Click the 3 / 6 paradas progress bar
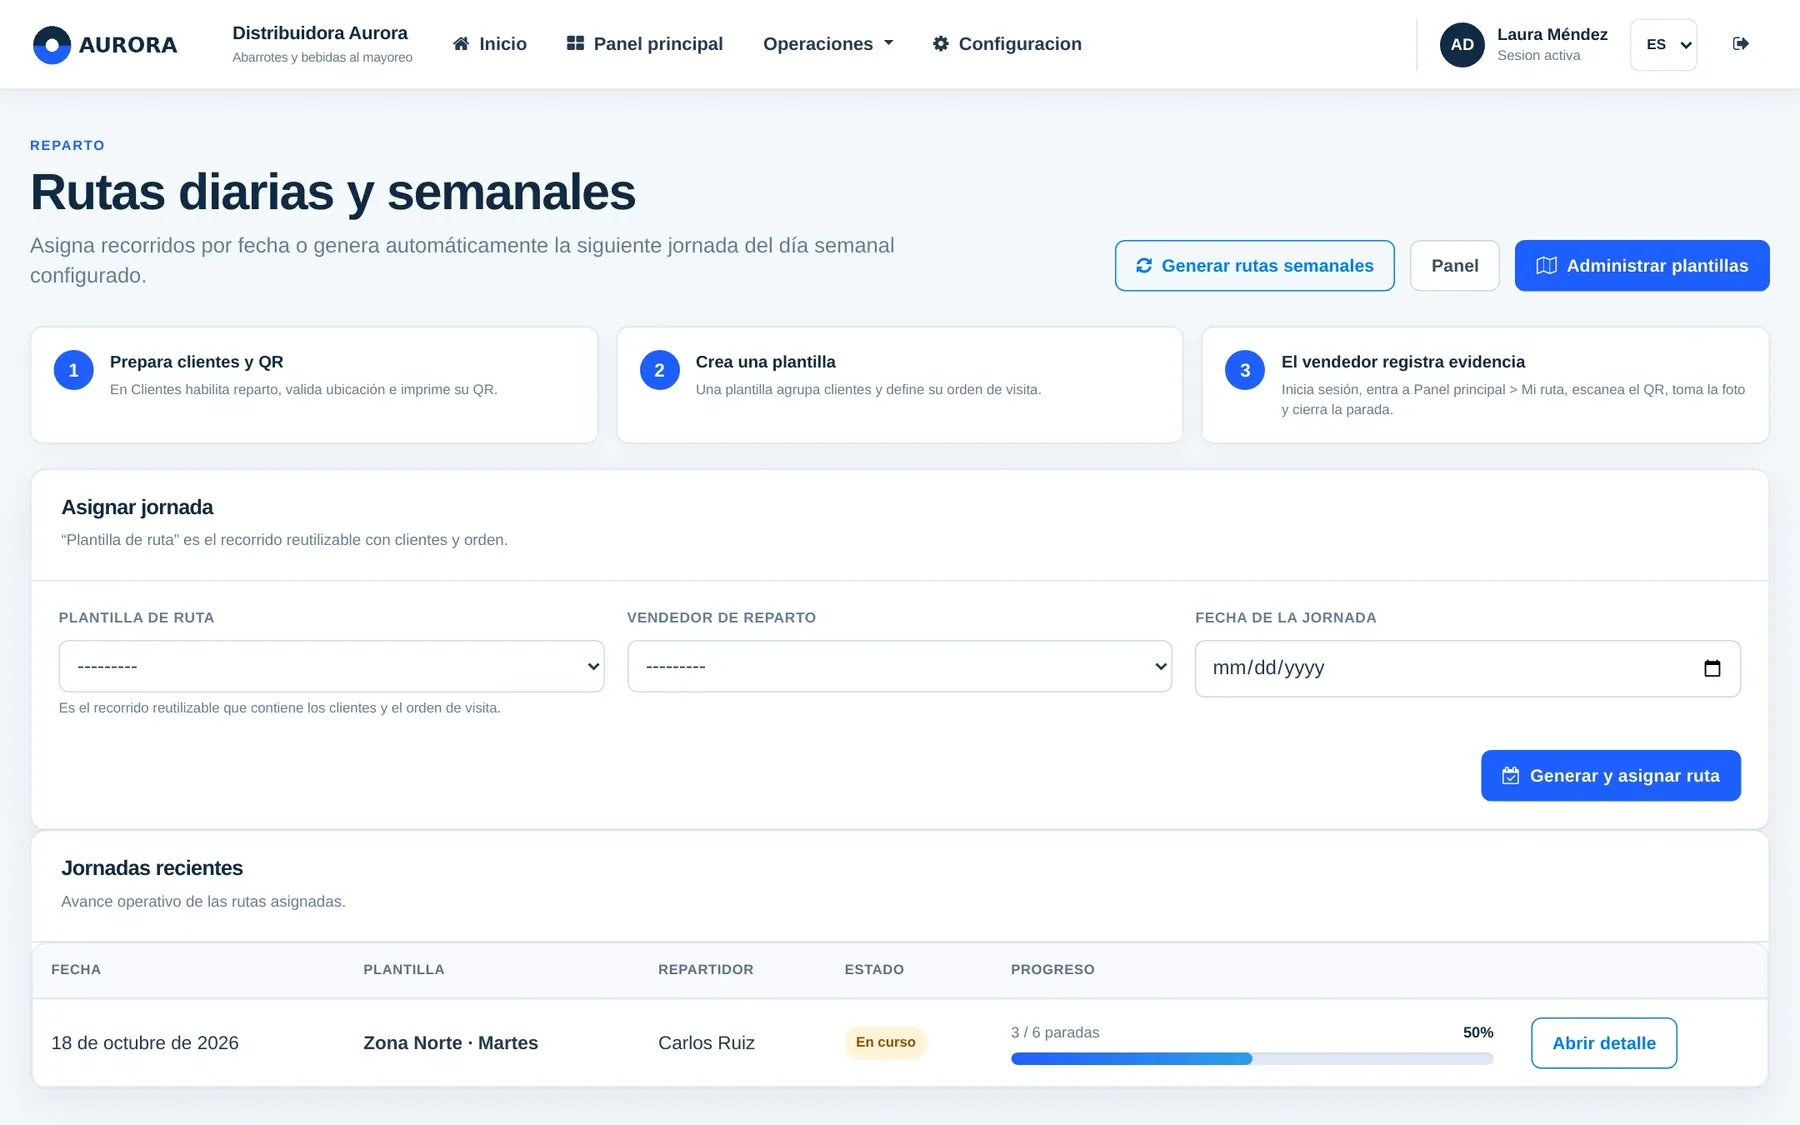The height and width of the screenshot is (1125, 1800). tap(1252, 1059)
